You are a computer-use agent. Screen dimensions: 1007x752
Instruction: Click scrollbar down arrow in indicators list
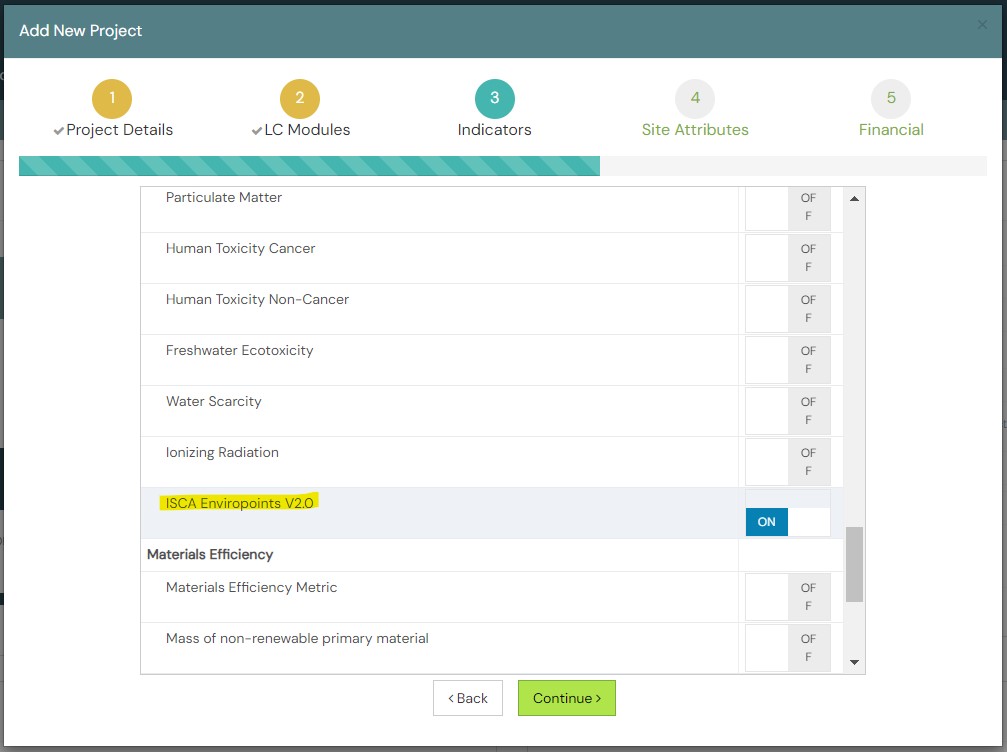854,662
